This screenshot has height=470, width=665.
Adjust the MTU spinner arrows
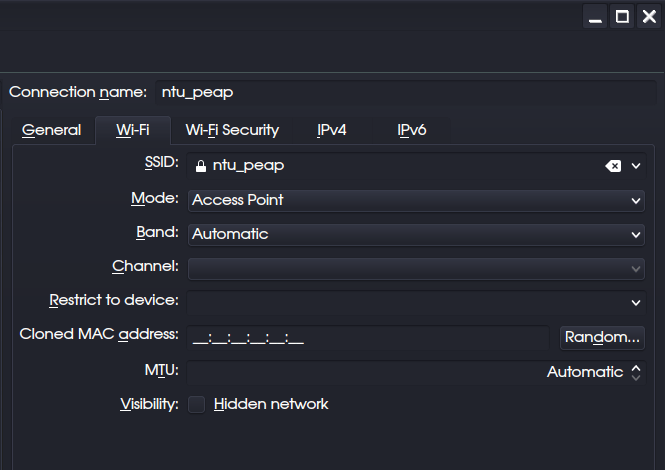coord(636,372)
